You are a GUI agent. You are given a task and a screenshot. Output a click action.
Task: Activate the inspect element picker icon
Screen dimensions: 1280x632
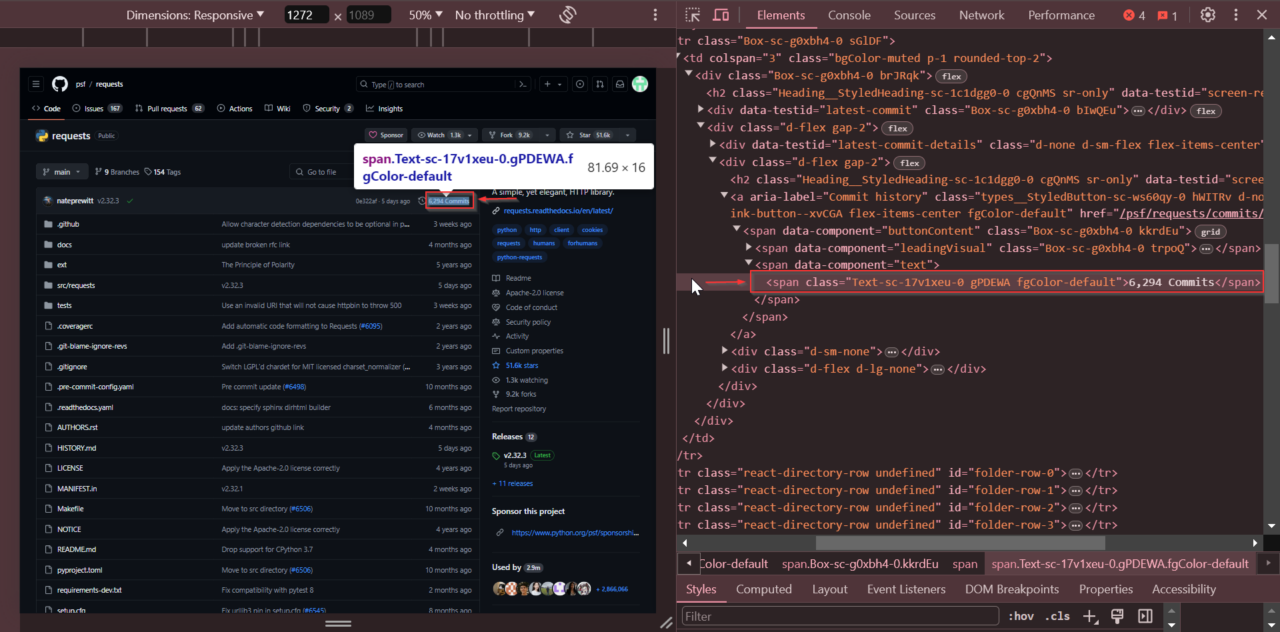693,15
